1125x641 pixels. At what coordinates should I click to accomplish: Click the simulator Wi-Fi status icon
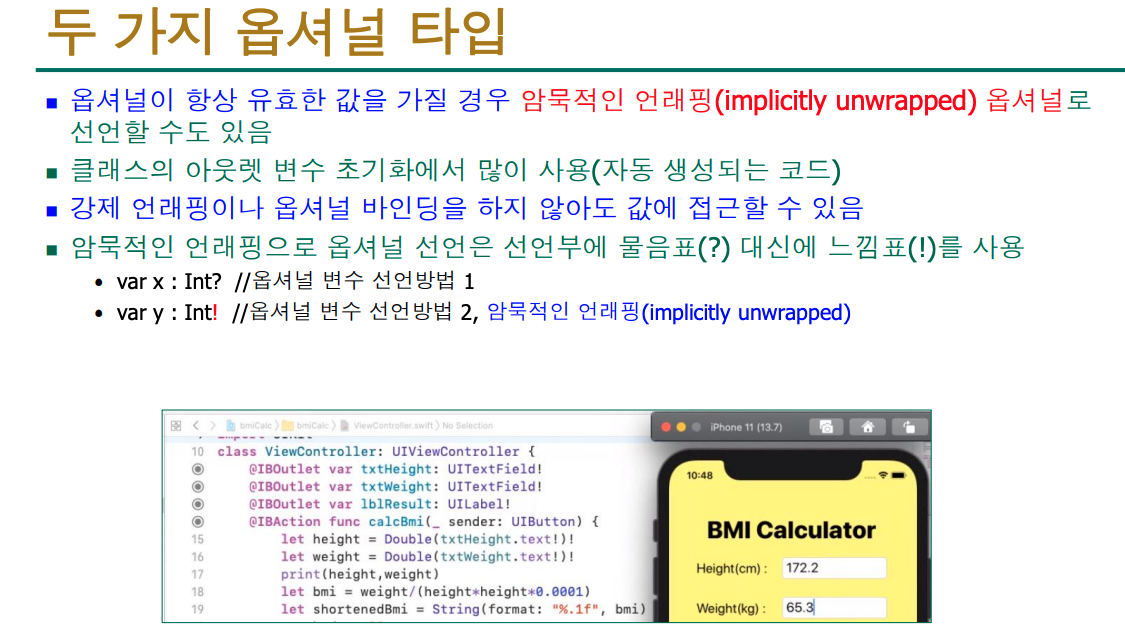(x=883, y=475)
